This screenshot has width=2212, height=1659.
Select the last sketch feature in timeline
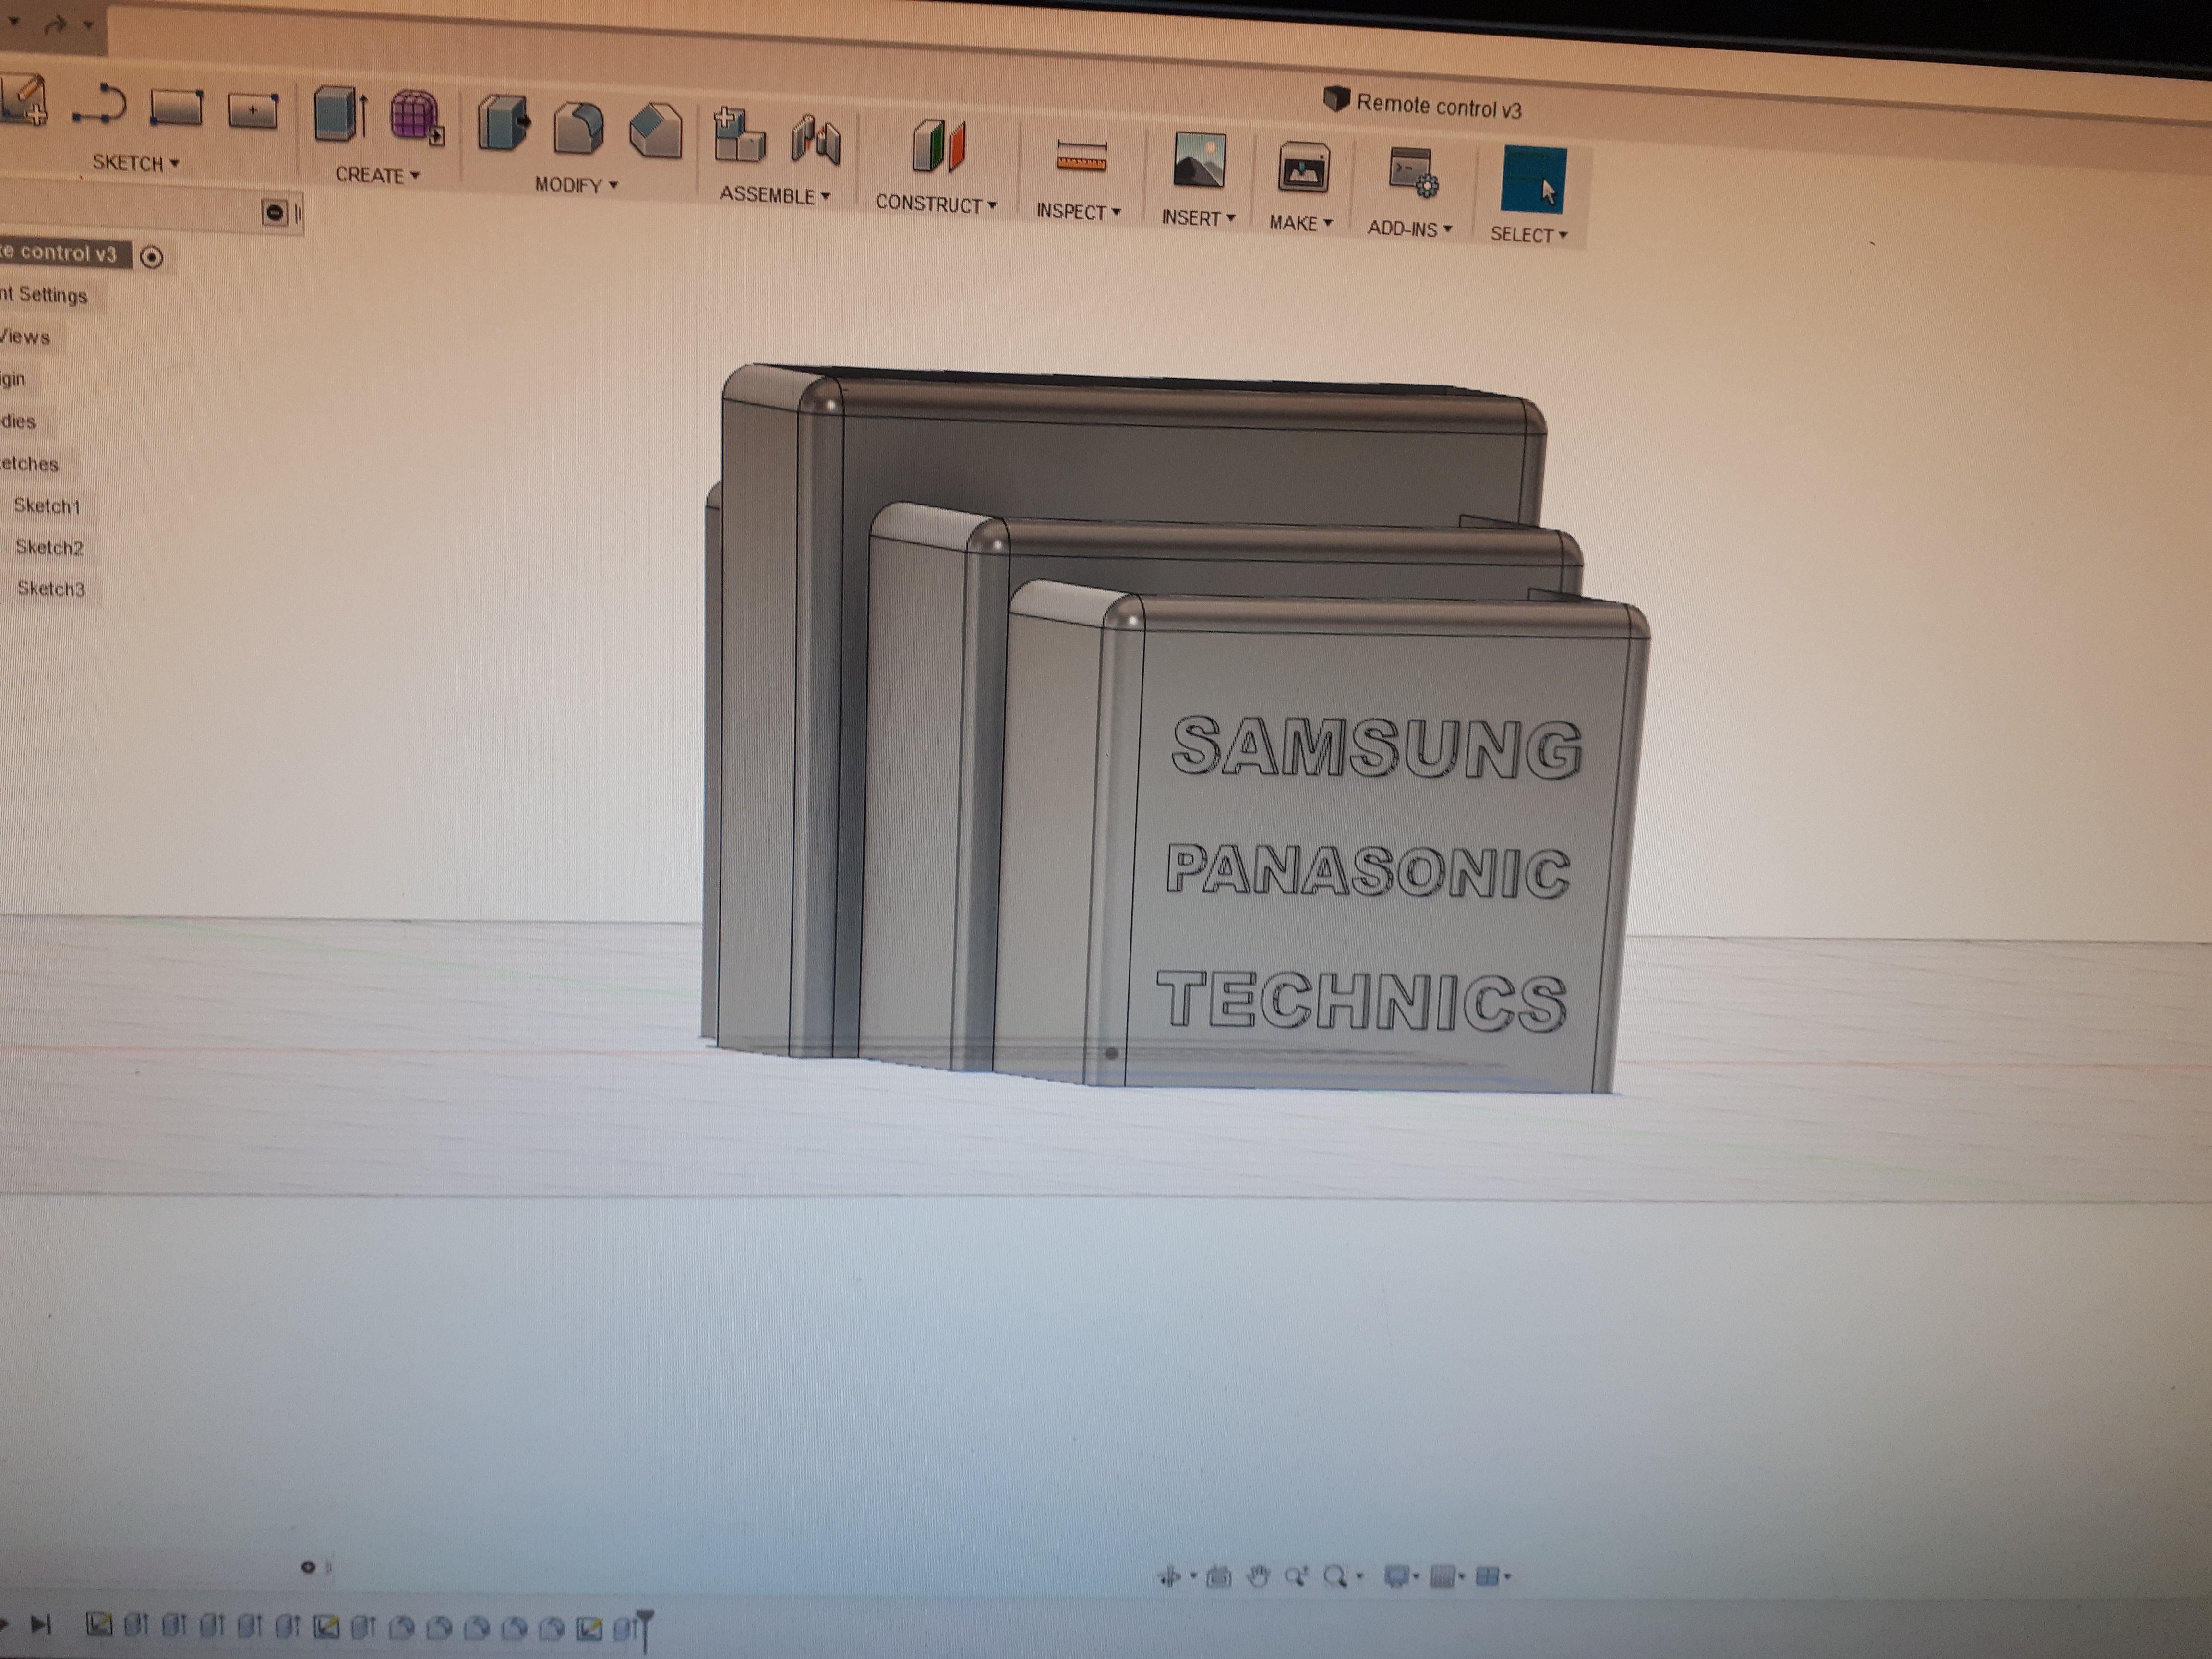(589, 1629)
